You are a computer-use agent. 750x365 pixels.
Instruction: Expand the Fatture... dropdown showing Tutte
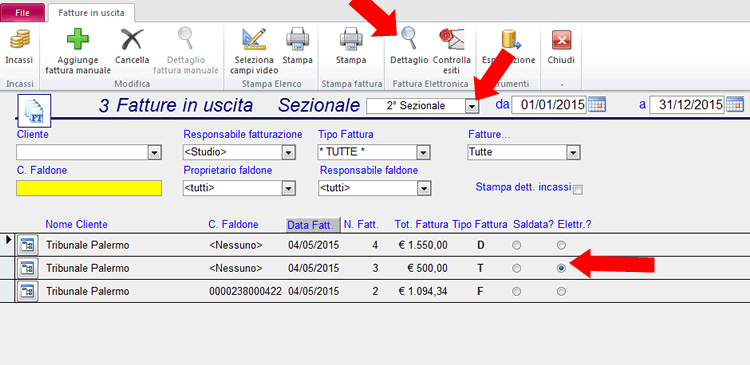click(573, 153)
